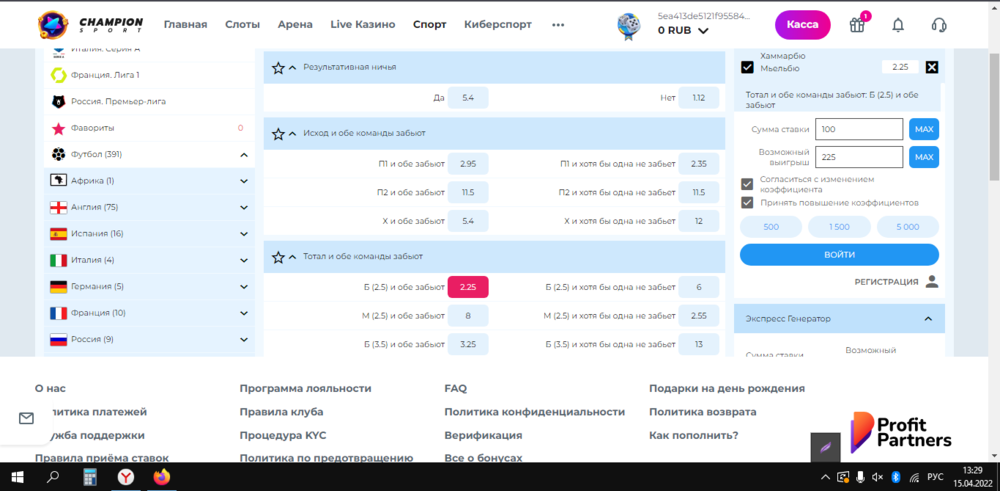Toggle Принять повышение коэффициентов checkbox
Image resolution: width=1000 pixels, height=491 pixels.
pos(747,203)
